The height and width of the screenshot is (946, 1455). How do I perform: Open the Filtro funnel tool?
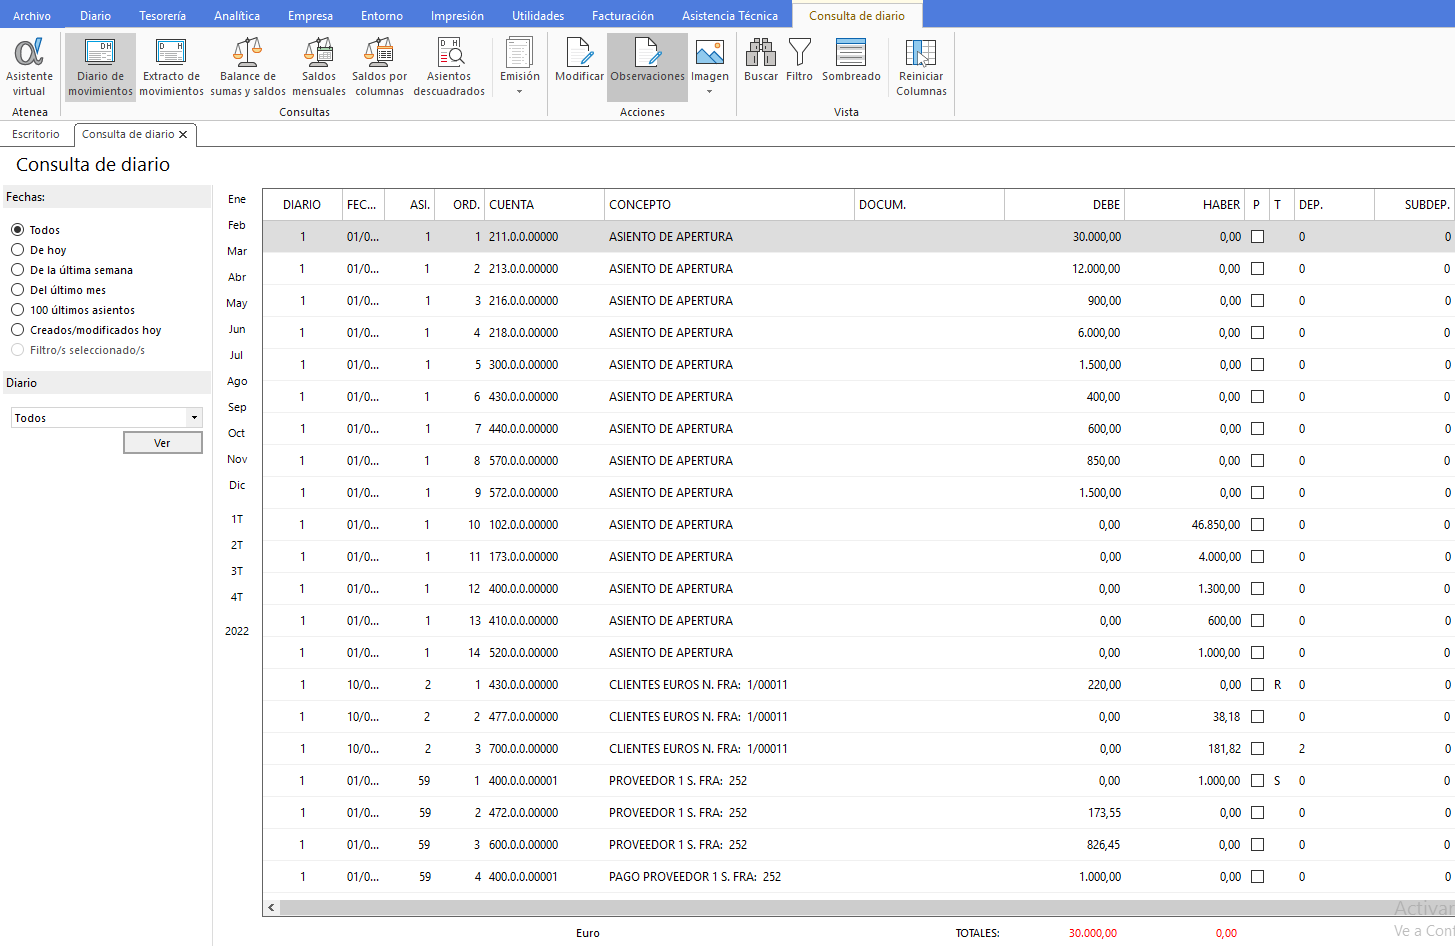[800, 60]
